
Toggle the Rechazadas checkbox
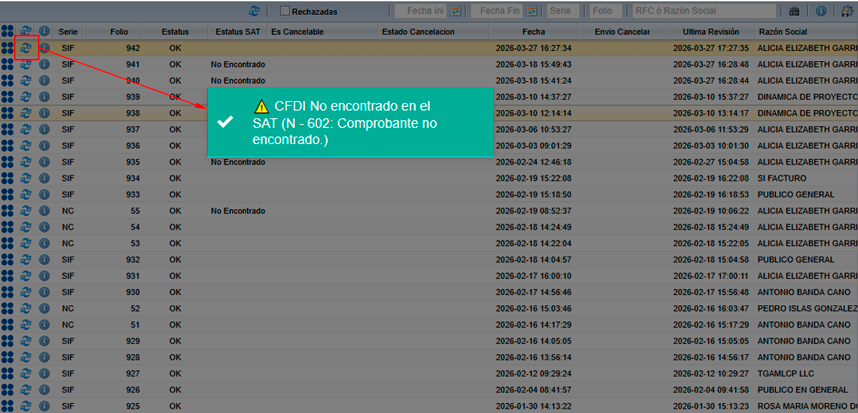(284, 11)
